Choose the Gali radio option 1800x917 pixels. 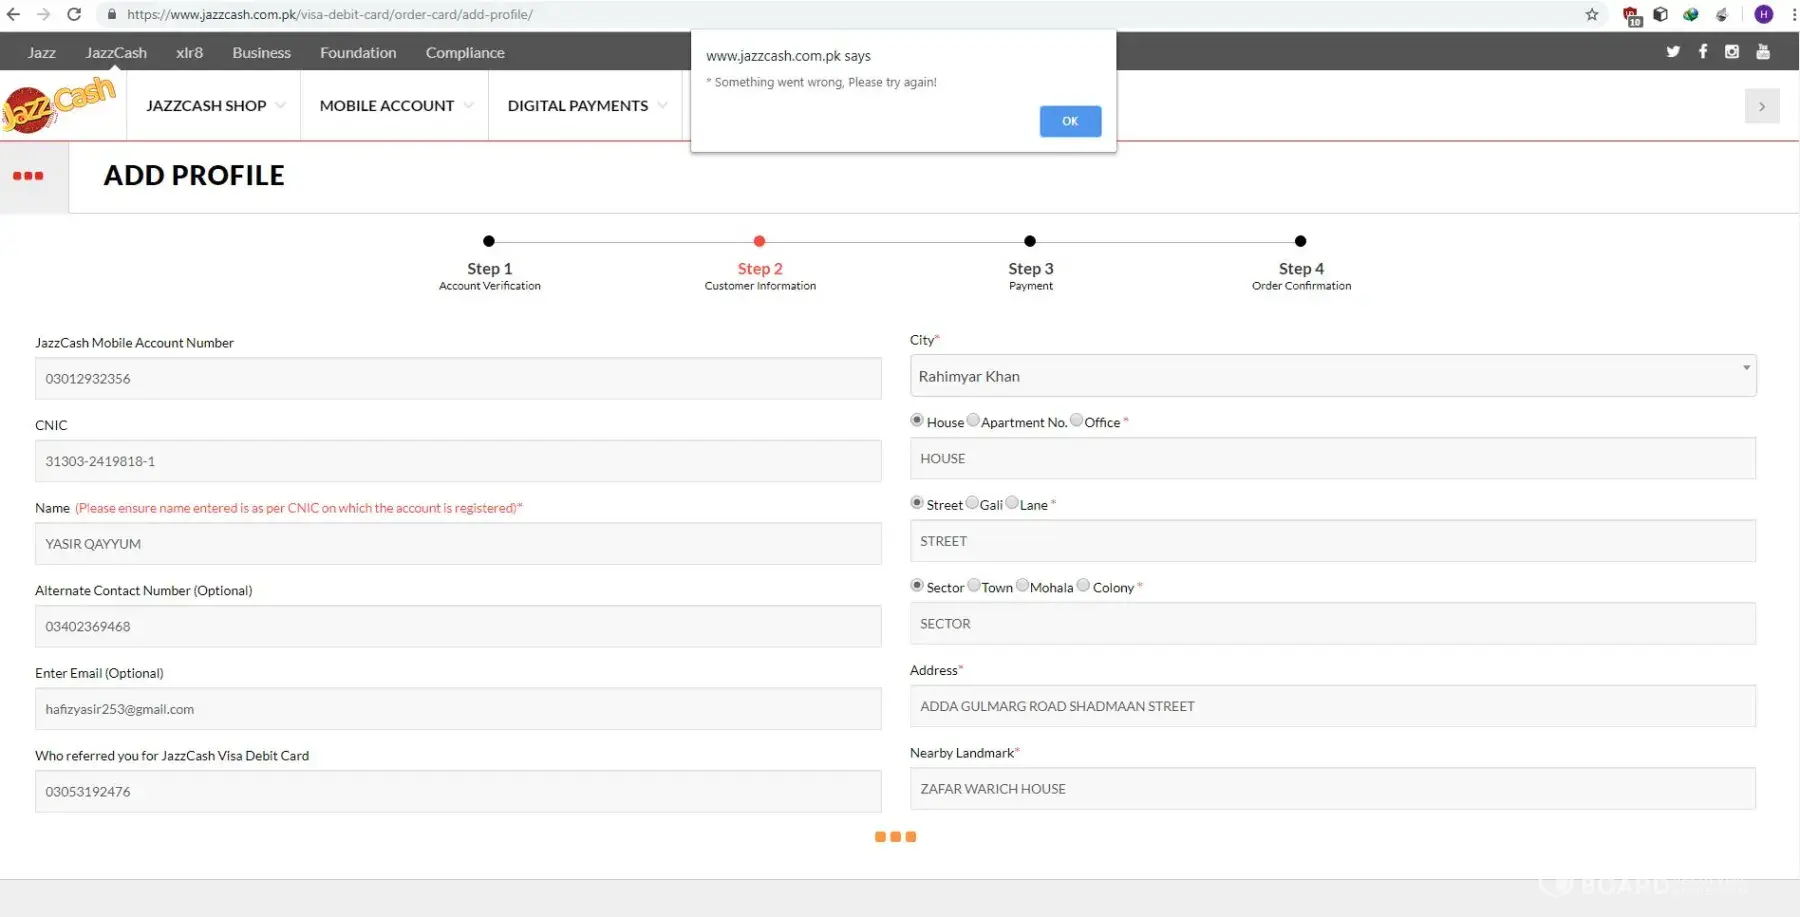click(972, 503)
